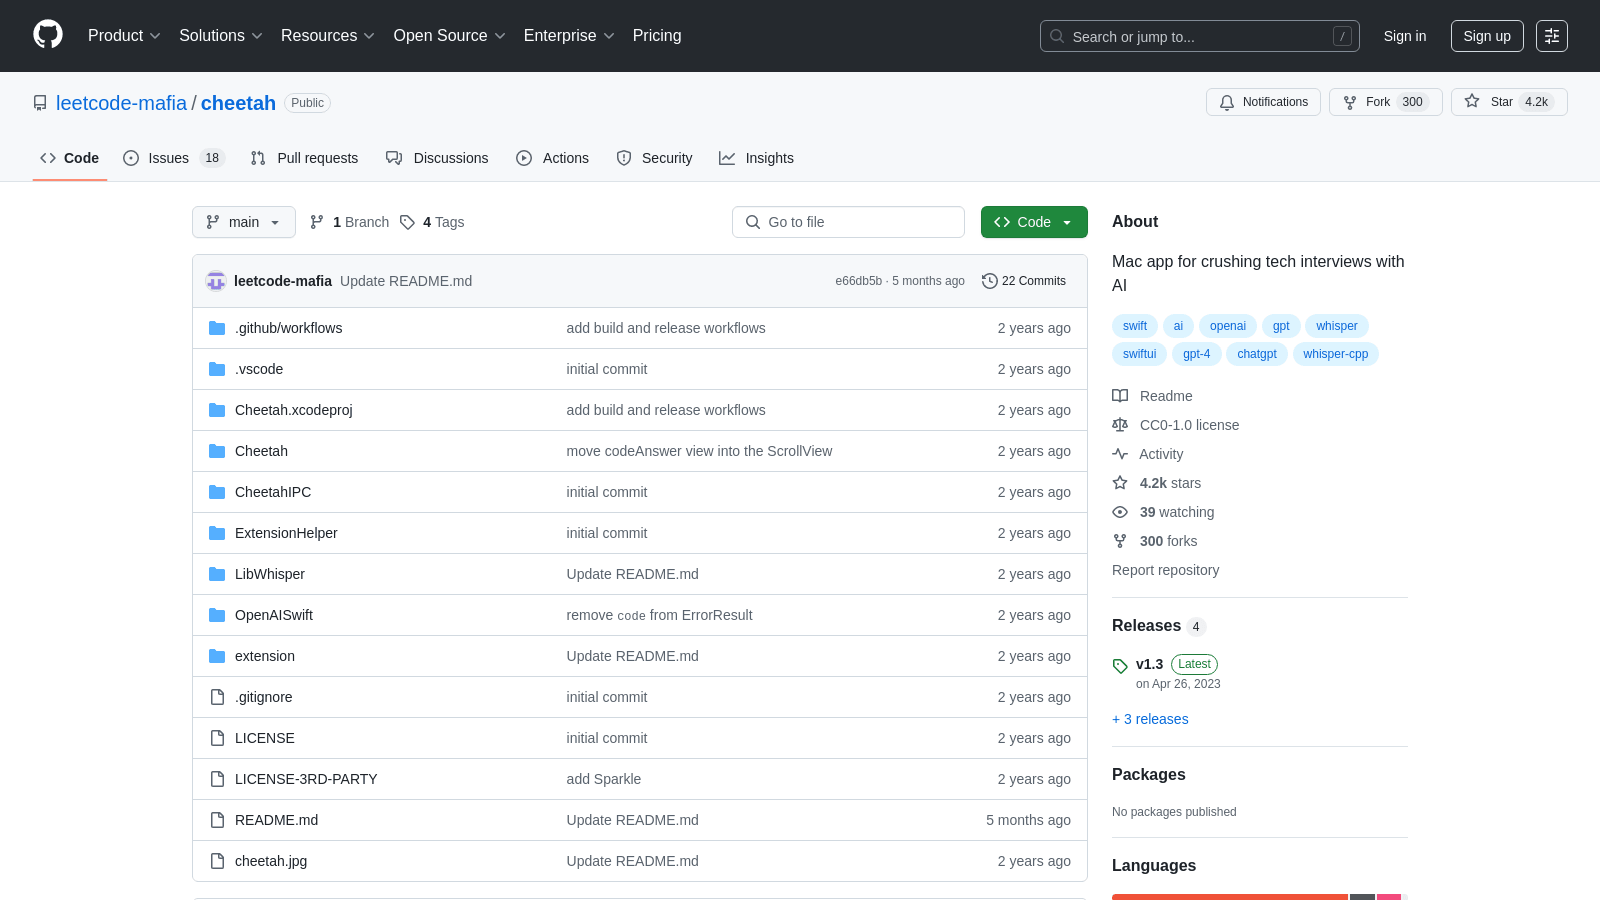Open the whisper-cpp topic tag
The width and height of the screenshot is (1600, 900).
1335,354
